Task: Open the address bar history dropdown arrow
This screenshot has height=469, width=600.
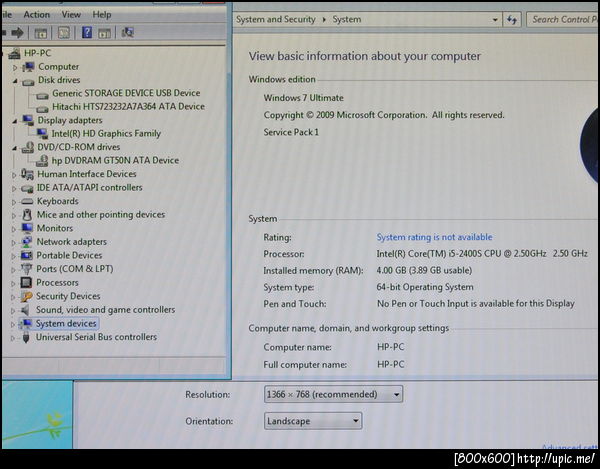Action: point(495,20)
